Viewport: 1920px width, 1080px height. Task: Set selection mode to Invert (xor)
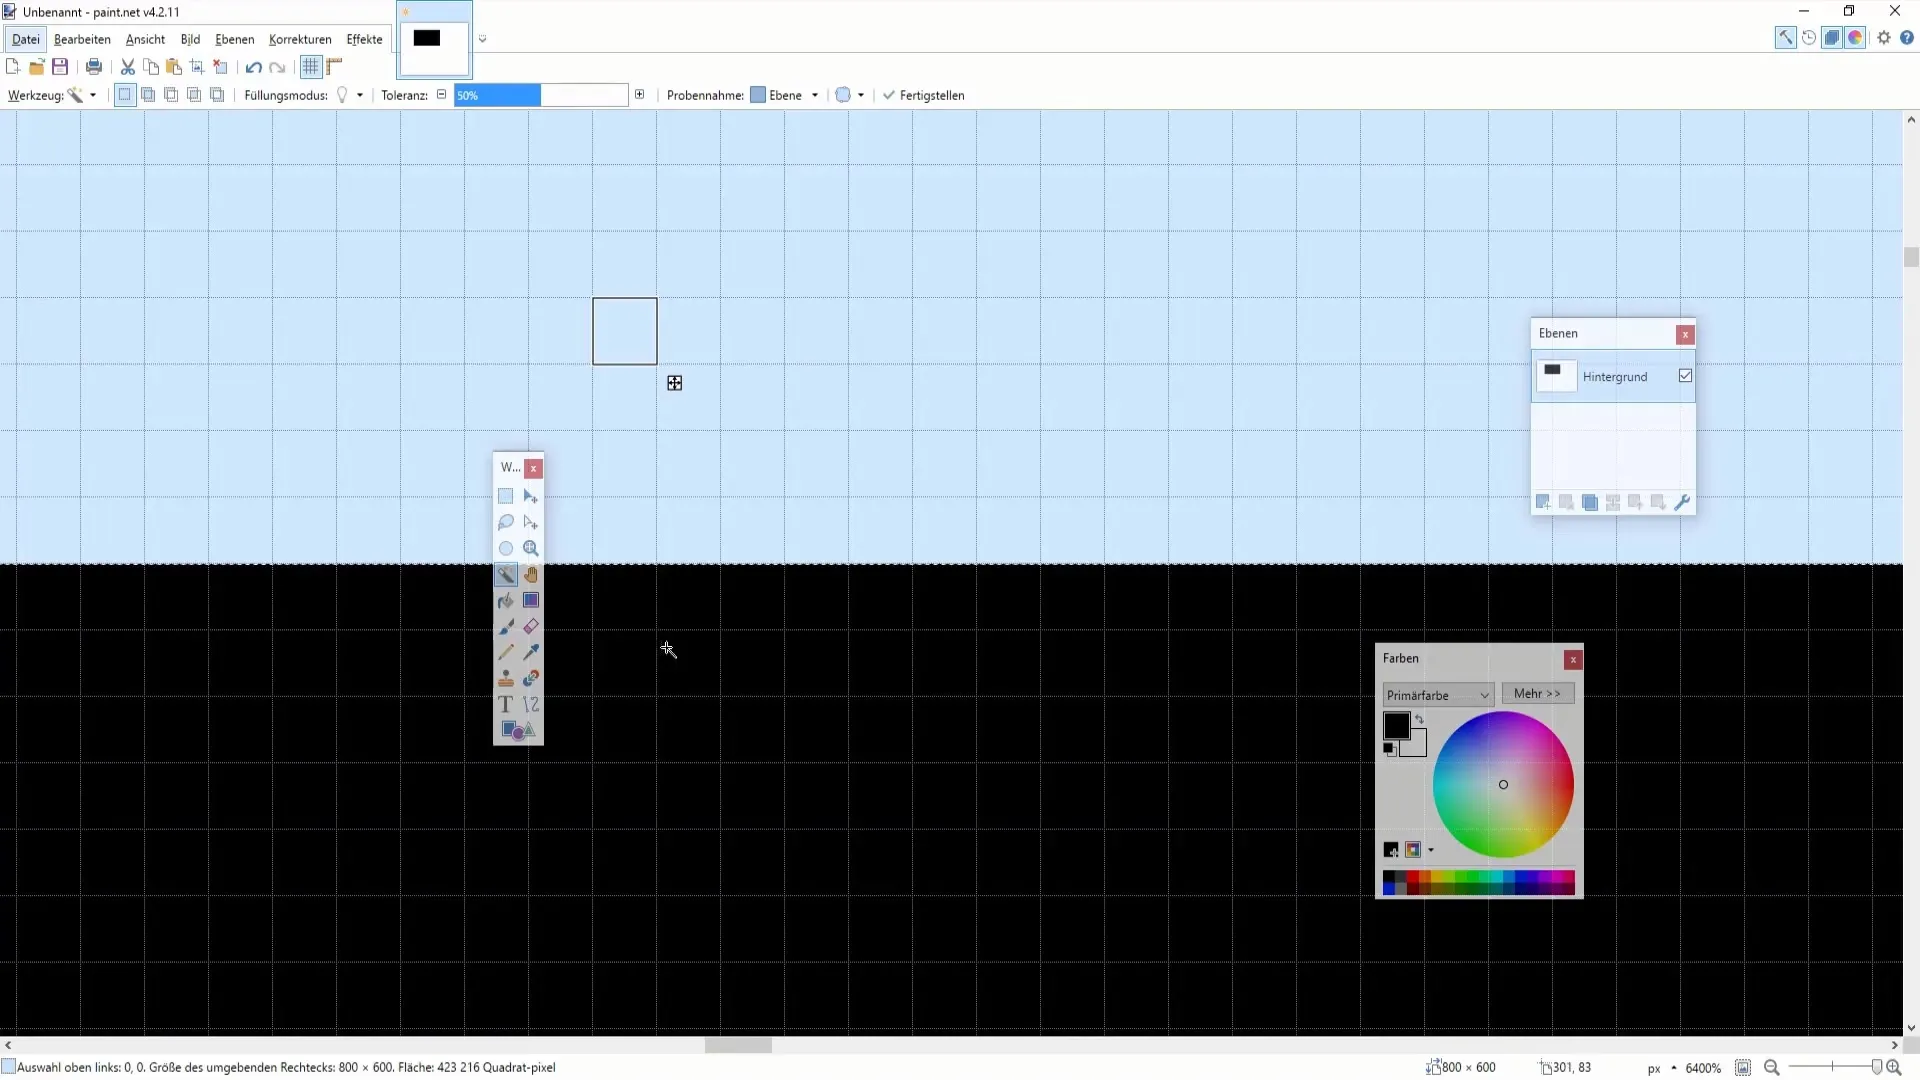[x=217, y=95]
